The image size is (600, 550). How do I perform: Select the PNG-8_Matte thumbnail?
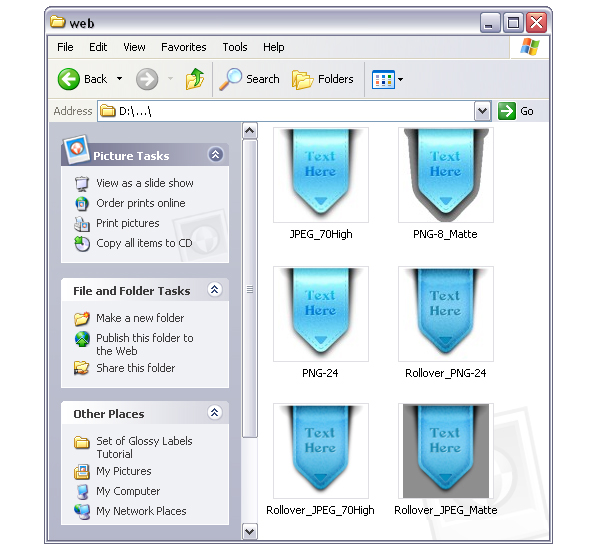446,175
